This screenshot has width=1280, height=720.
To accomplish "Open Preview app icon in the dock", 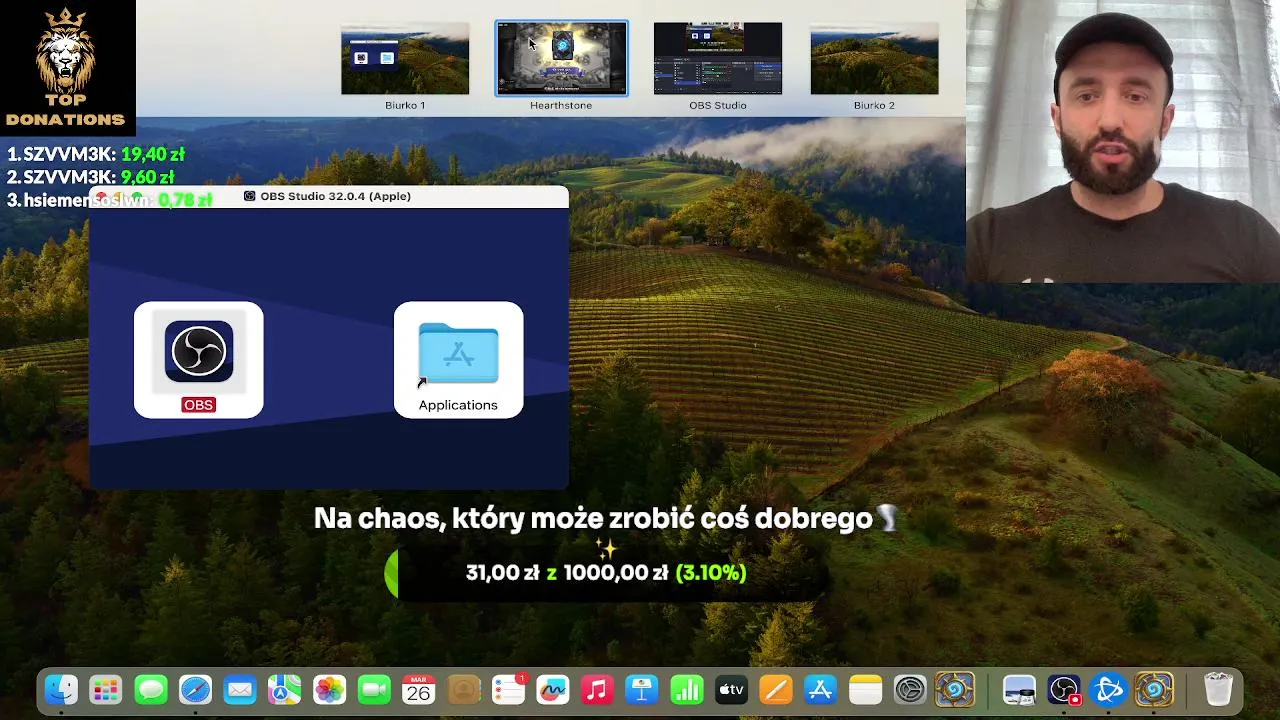I will tap(1019, 690).
